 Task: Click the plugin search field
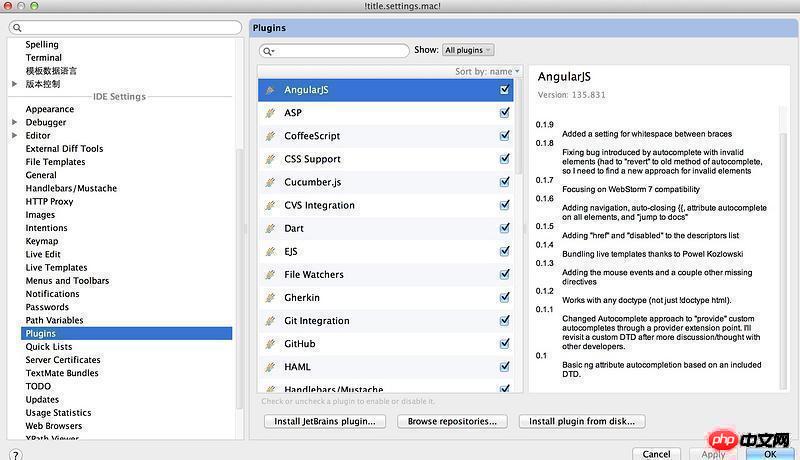[334, 51]
